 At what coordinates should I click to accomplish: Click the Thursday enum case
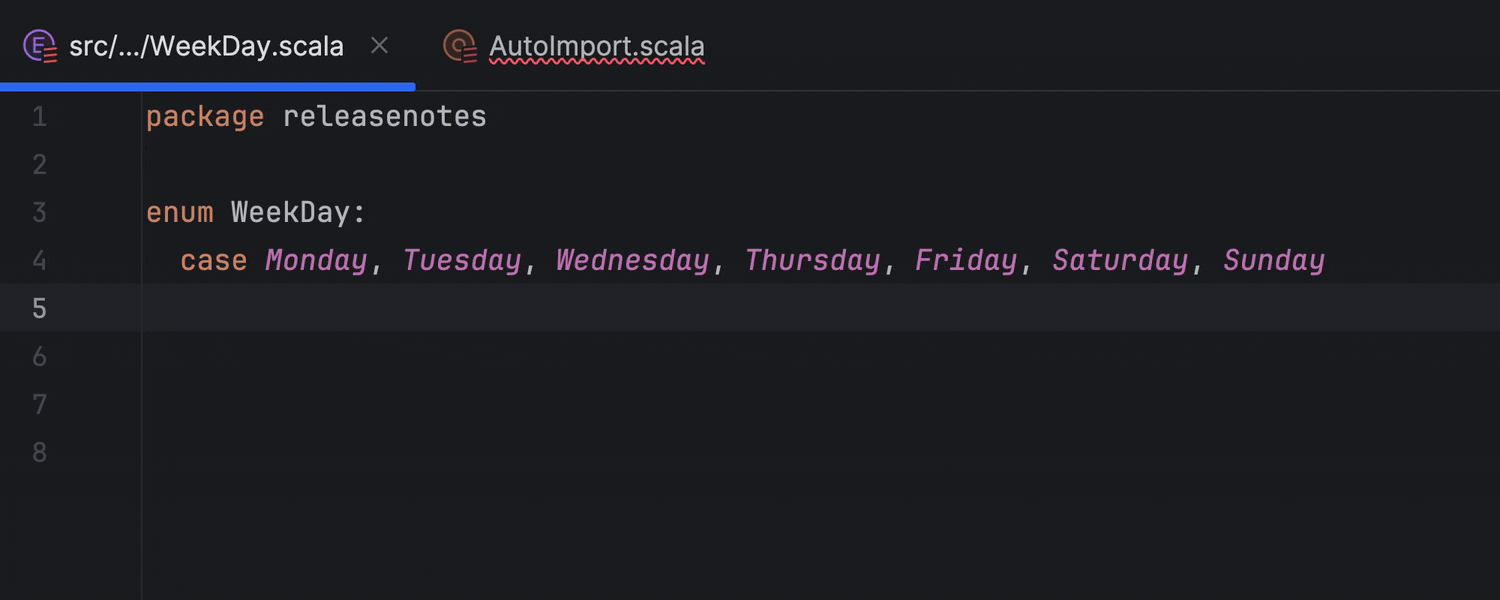click(812, 260)
